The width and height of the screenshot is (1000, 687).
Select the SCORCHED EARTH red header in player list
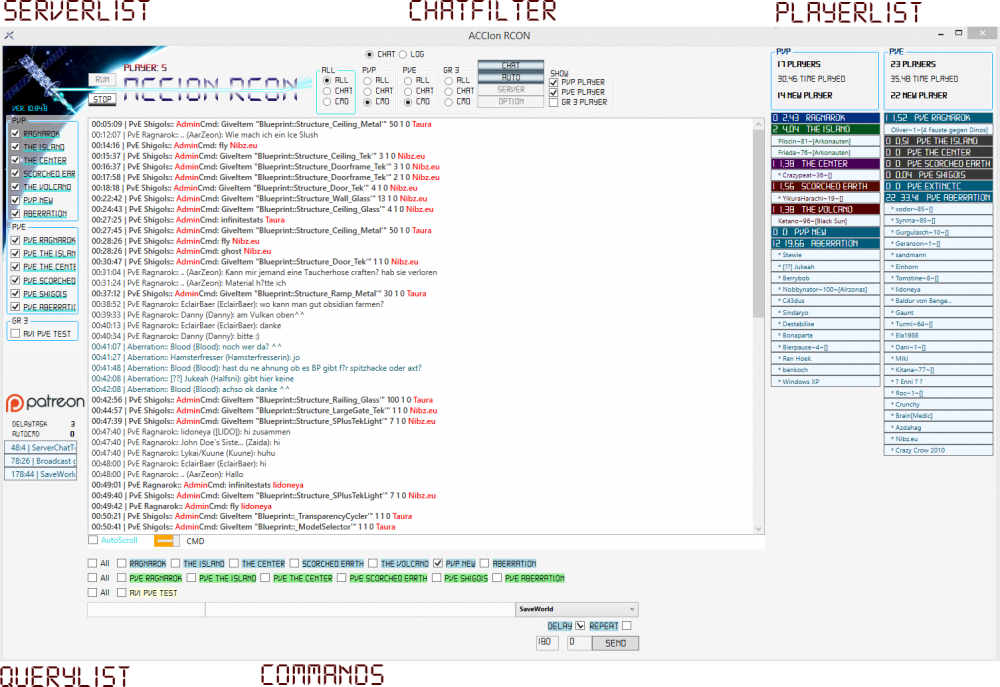pyautogui.click(x=825, y=186)
